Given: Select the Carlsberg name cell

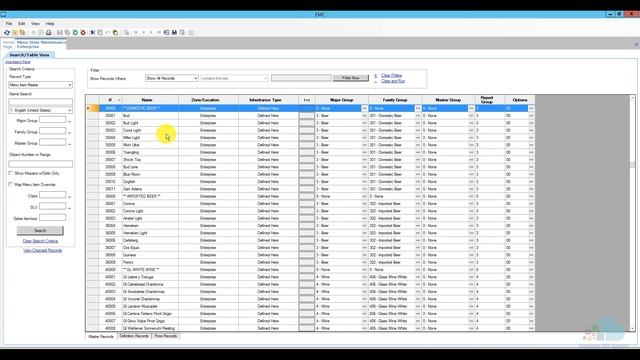Looking at the screenshot, I should (150, 240).
